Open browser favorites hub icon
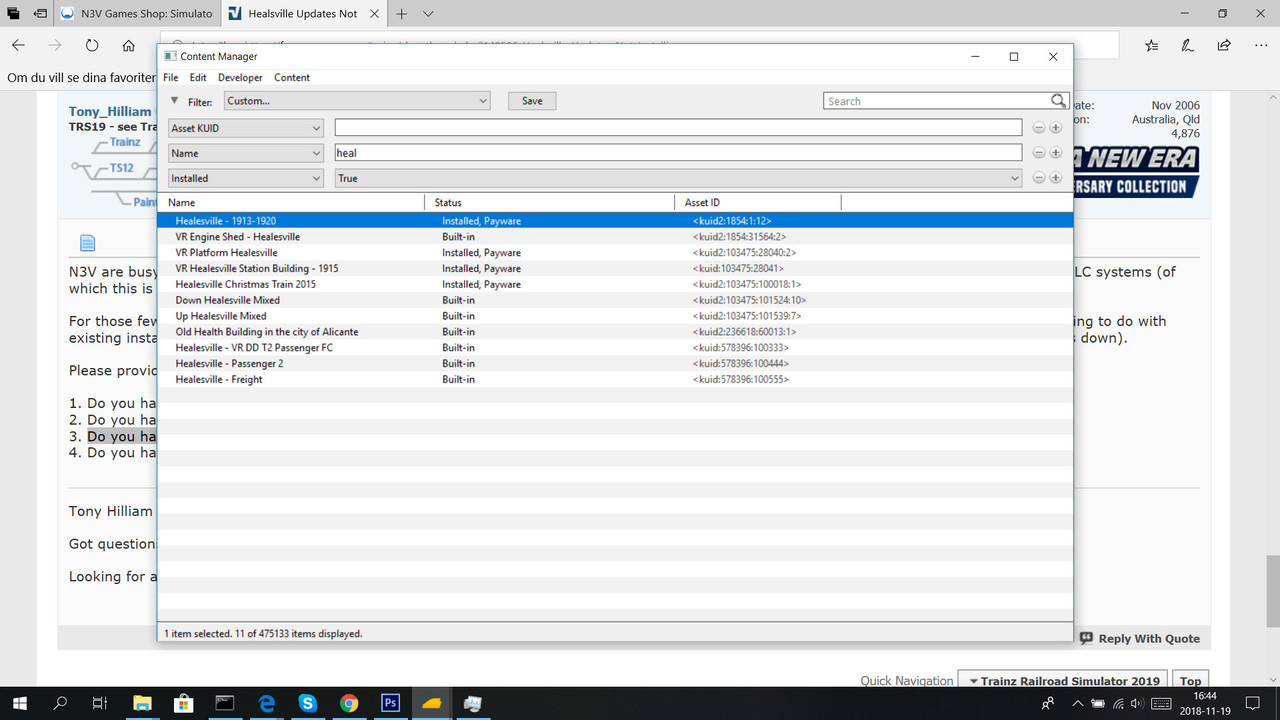Screen dimensions: 1280x720 (x=1152, y=45)
